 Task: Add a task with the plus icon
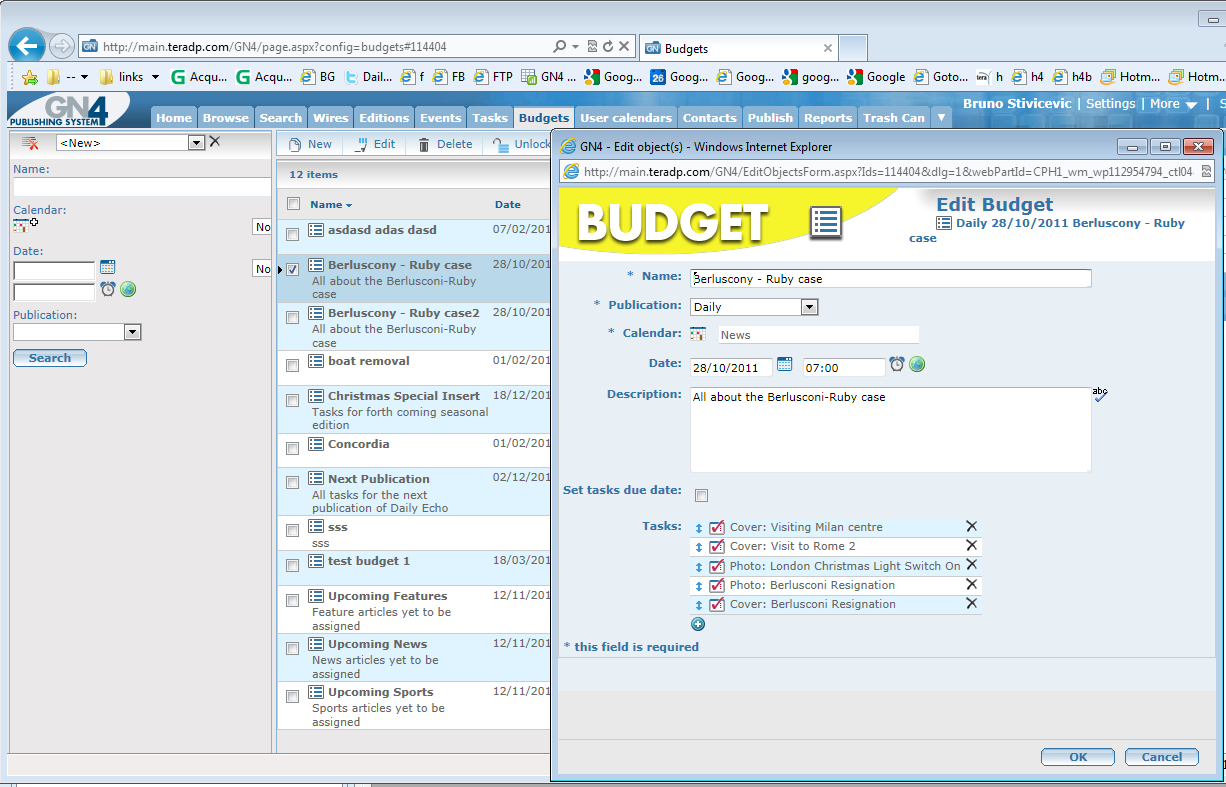(698, 624)
